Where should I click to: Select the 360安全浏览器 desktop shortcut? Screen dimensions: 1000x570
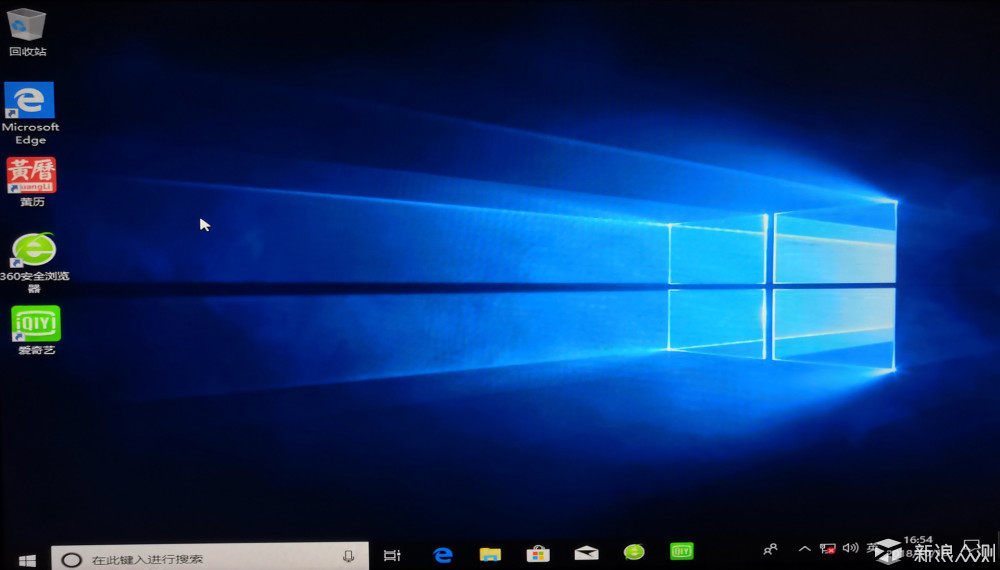point(34,263)
